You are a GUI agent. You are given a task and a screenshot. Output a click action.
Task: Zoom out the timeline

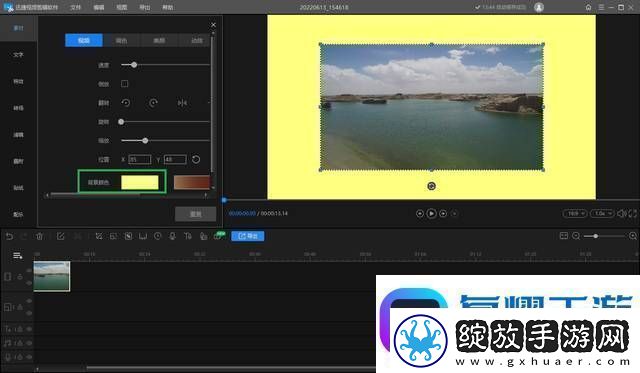576,236
